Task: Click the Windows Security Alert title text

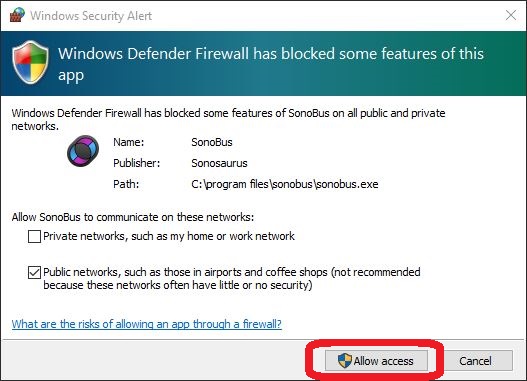Action: tap(91, 16)
